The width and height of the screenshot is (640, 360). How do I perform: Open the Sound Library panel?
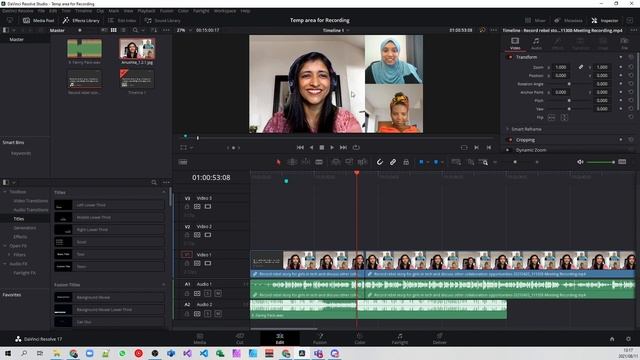162,20
